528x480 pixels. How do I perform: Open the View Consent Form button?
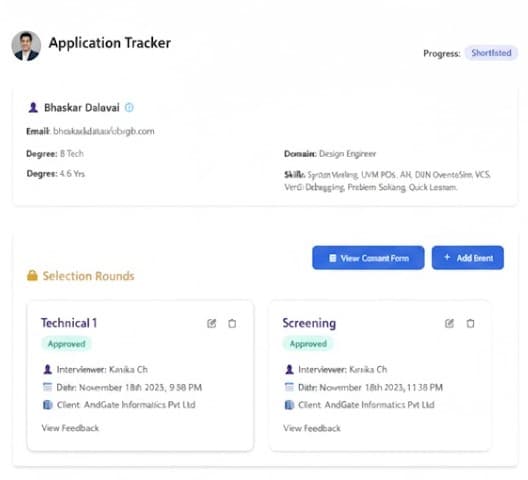point(368,258)
